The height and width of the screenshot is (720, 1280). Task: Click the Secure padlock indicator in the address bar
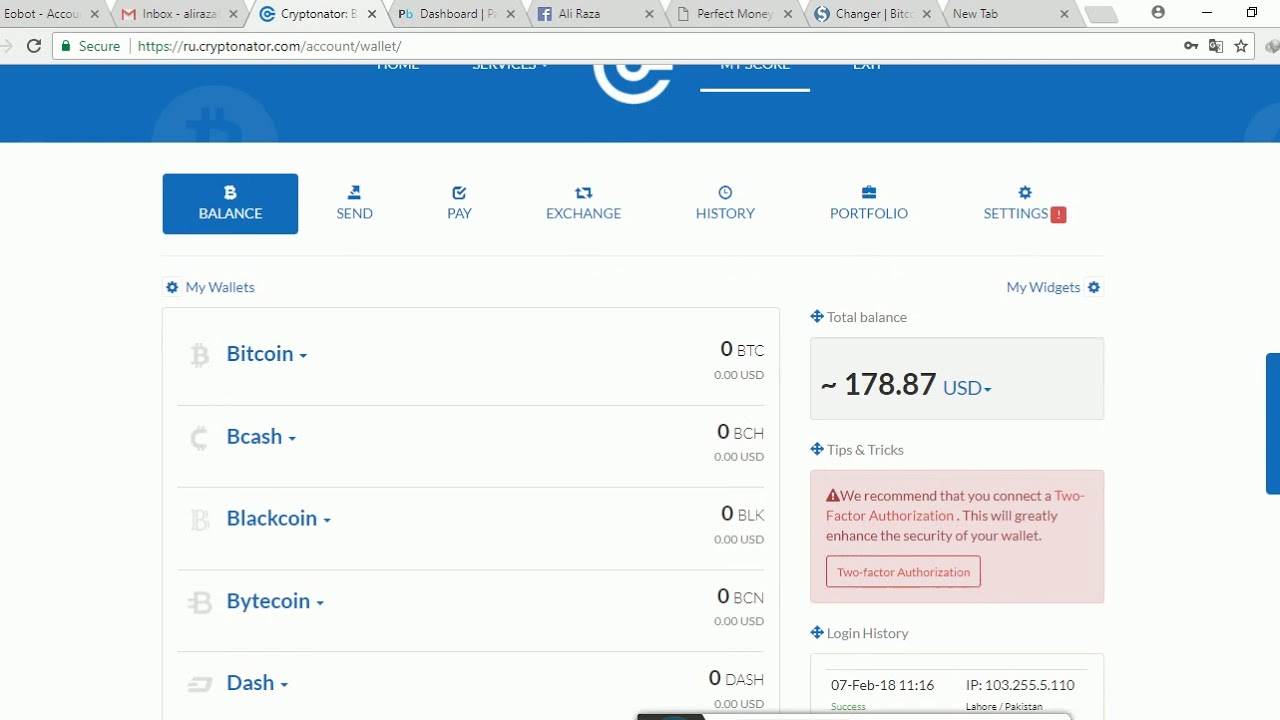click(90, 46)
